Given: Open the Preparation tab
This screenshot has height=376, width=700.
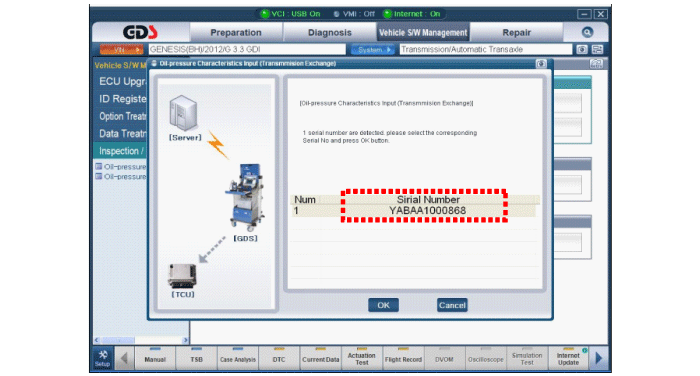Looking at the screenshot, I should pyautogui.click(x=236, y=33).
